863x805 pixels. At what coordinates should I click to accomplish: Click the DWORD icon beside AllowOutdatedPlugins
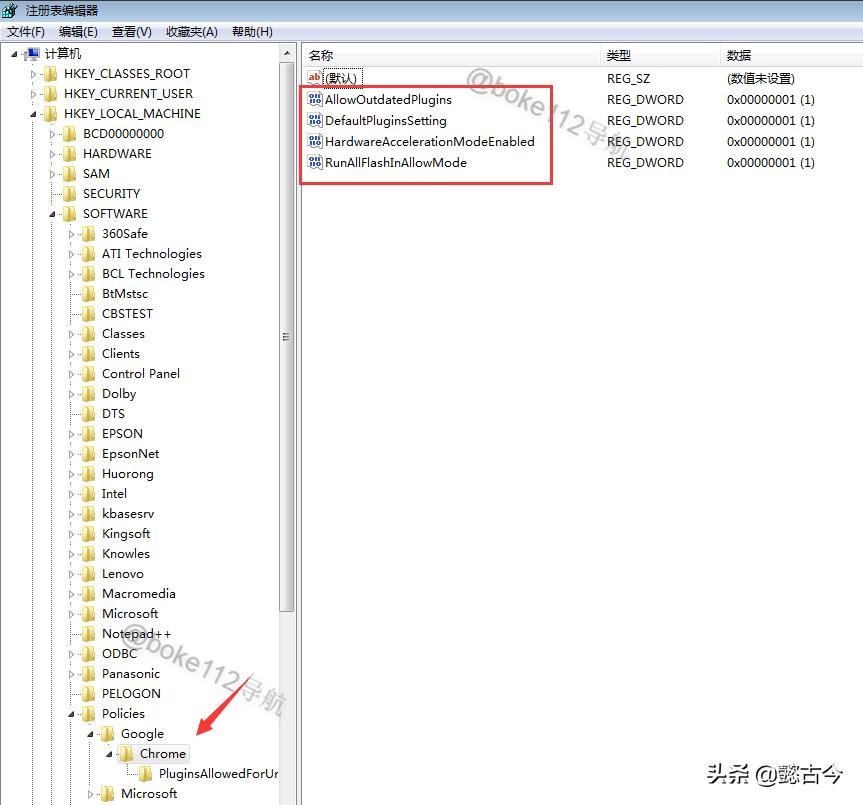click(315, 99)
